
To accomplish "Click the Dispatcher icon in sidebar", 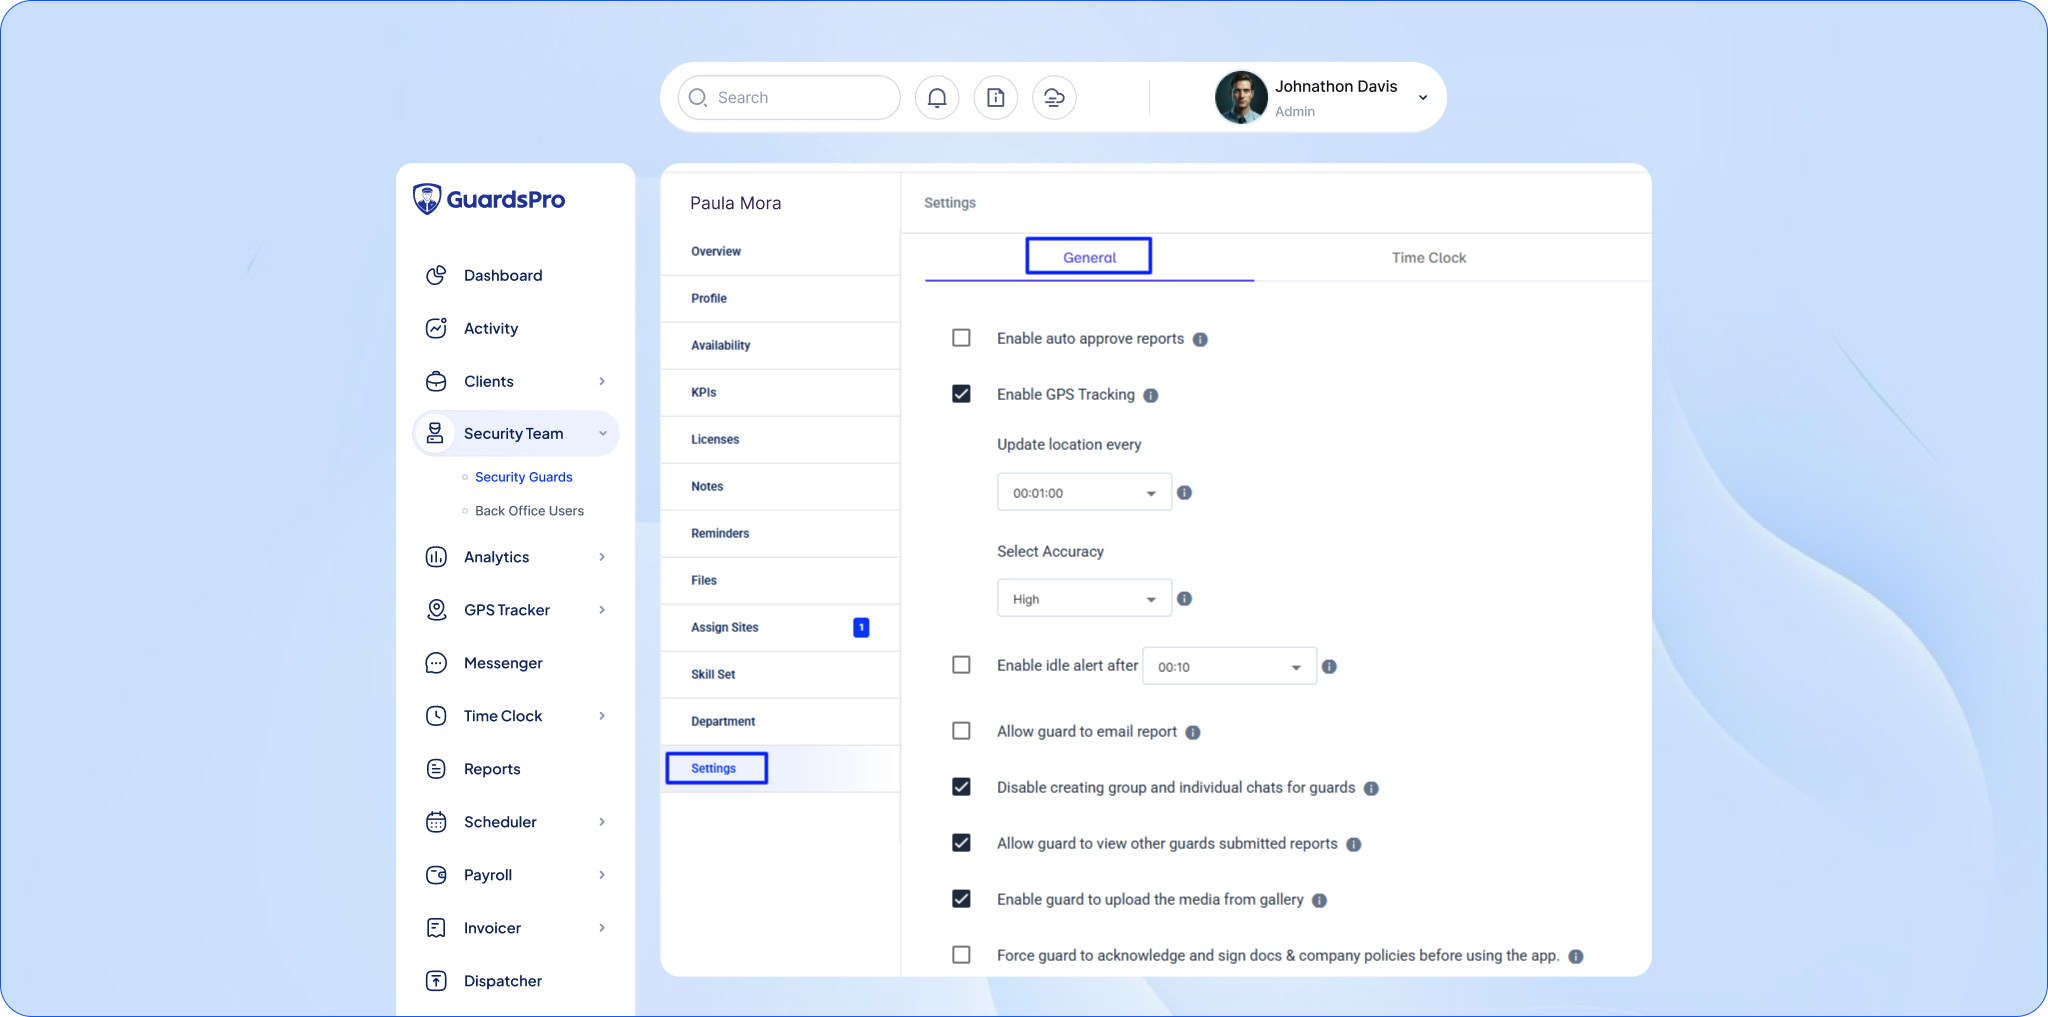I will pyautogui.click(x=436, y=981).
